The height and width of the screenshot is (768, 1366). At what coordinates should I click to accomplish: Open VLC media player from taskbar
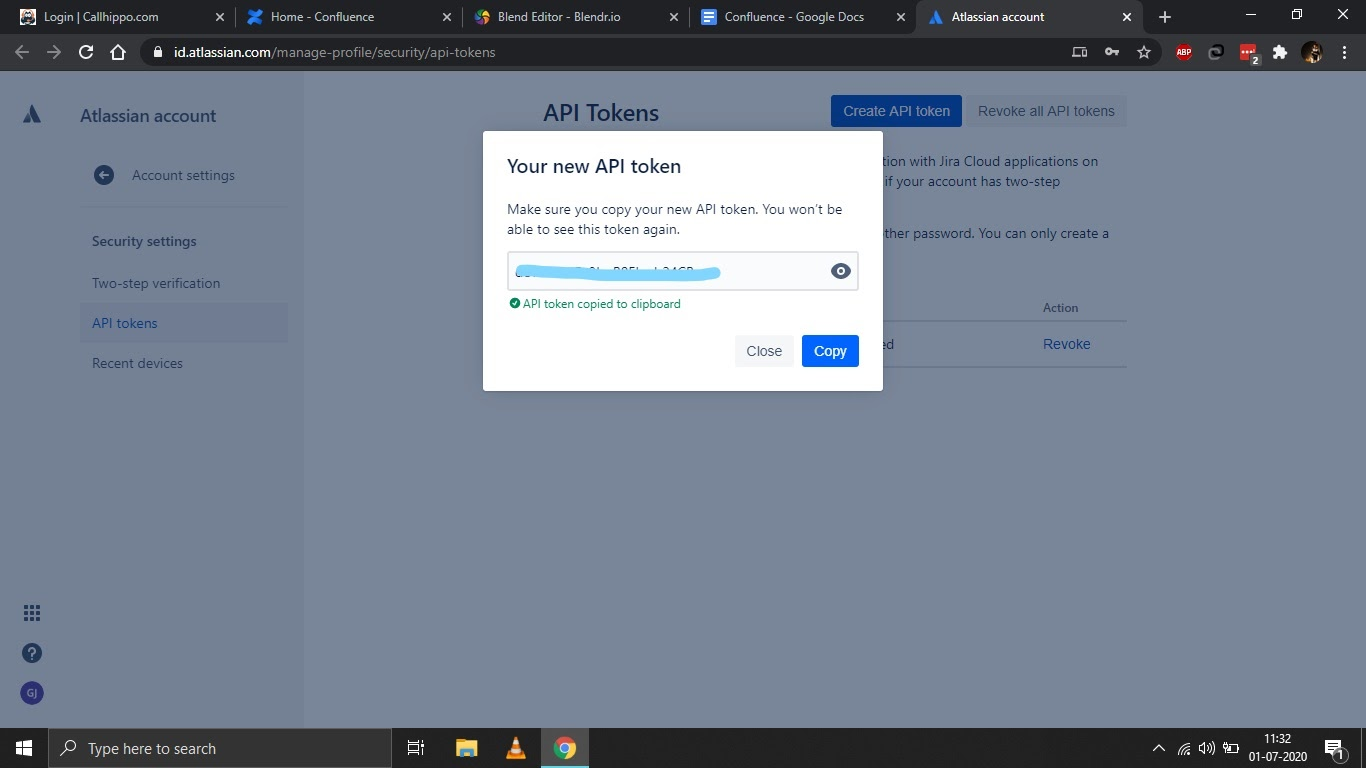pos(516,748)
